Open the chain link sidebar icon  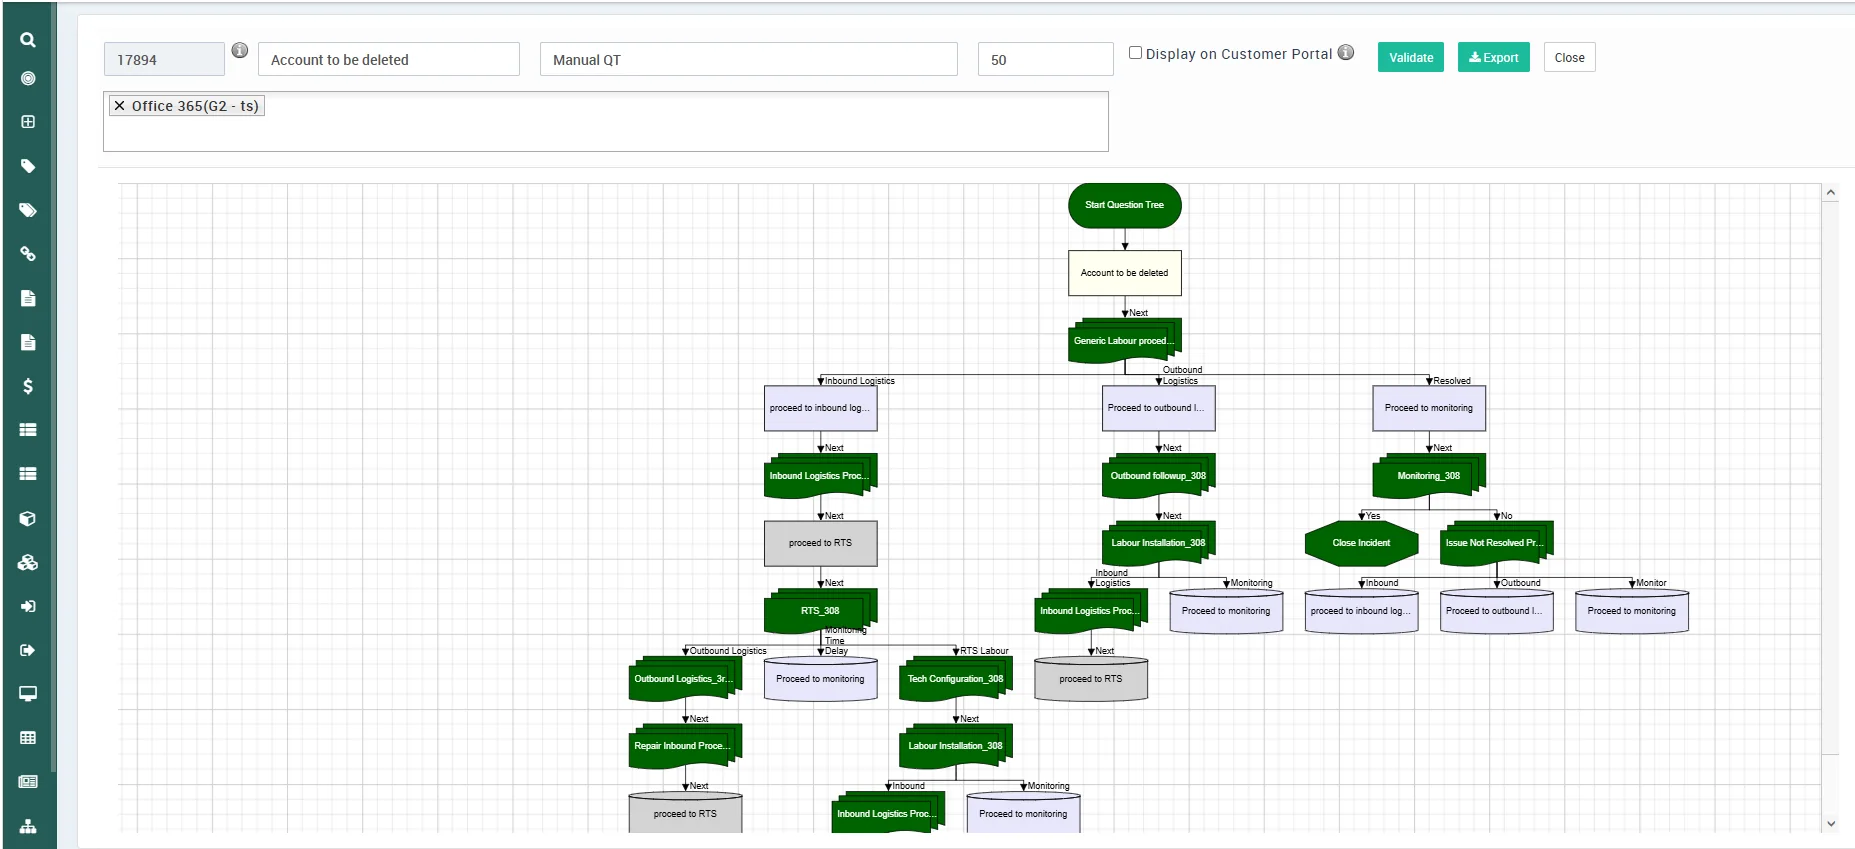point(28,254)
